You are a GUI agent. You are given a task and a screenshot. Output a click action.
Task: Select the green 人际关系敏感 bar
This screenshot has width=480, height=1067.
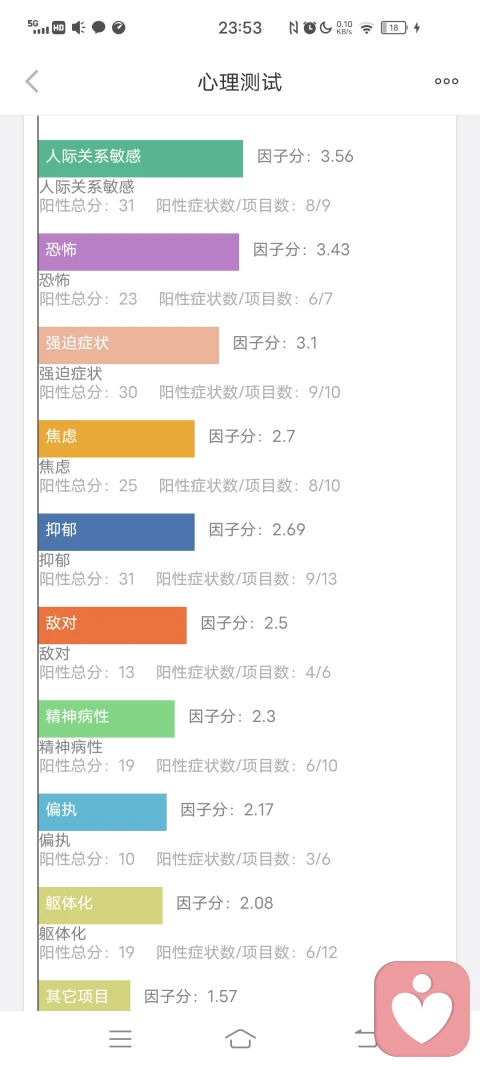pyautogui.click(x=140, y=159)
